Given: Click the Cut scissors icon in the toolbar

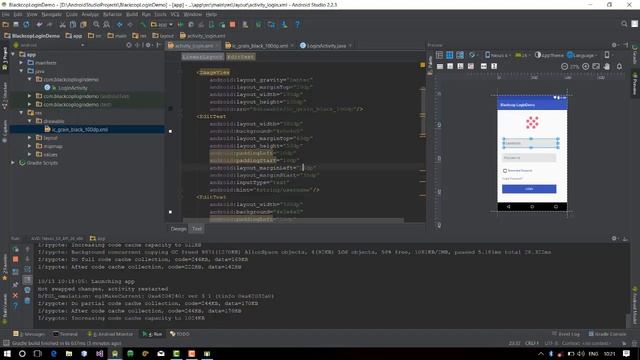Looking at the screenshot, I should (62, 24).
